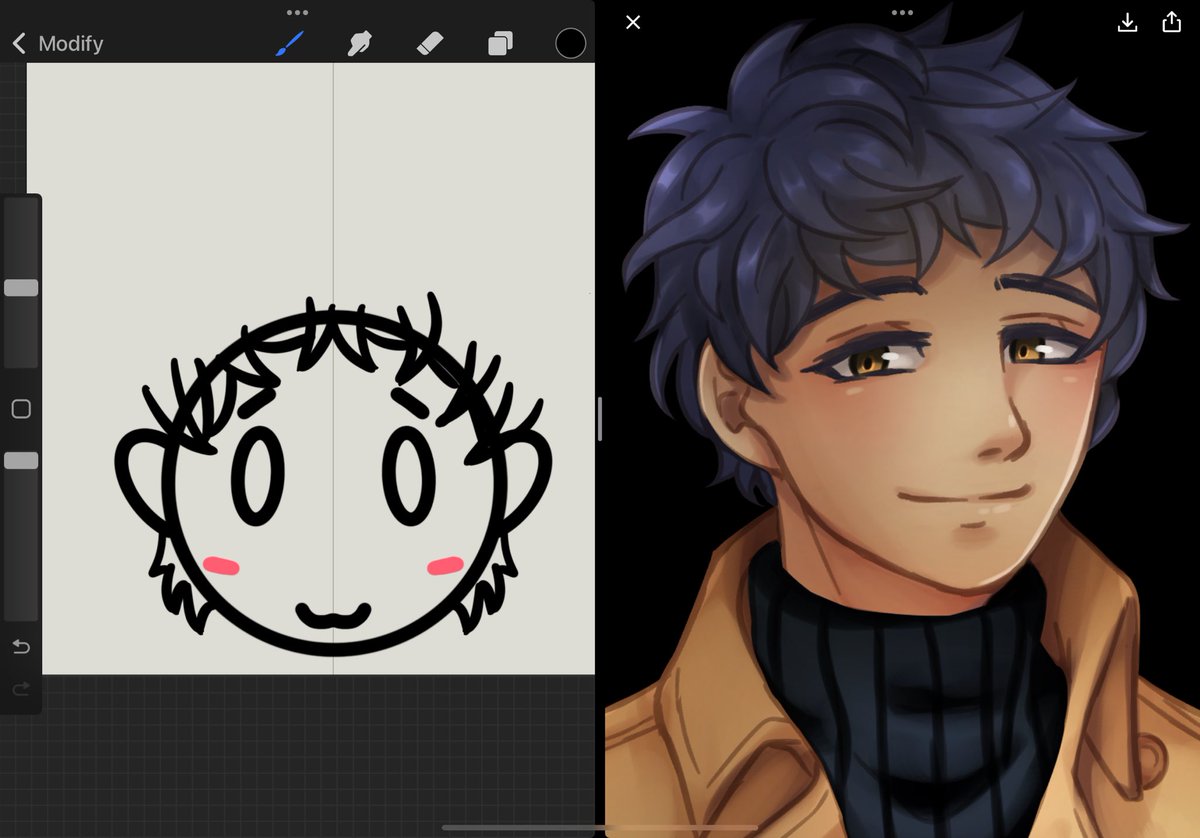The width and height of the screenshot is (1200, 838).
Task: Share the portrait image
Action: coord(1172,22)
